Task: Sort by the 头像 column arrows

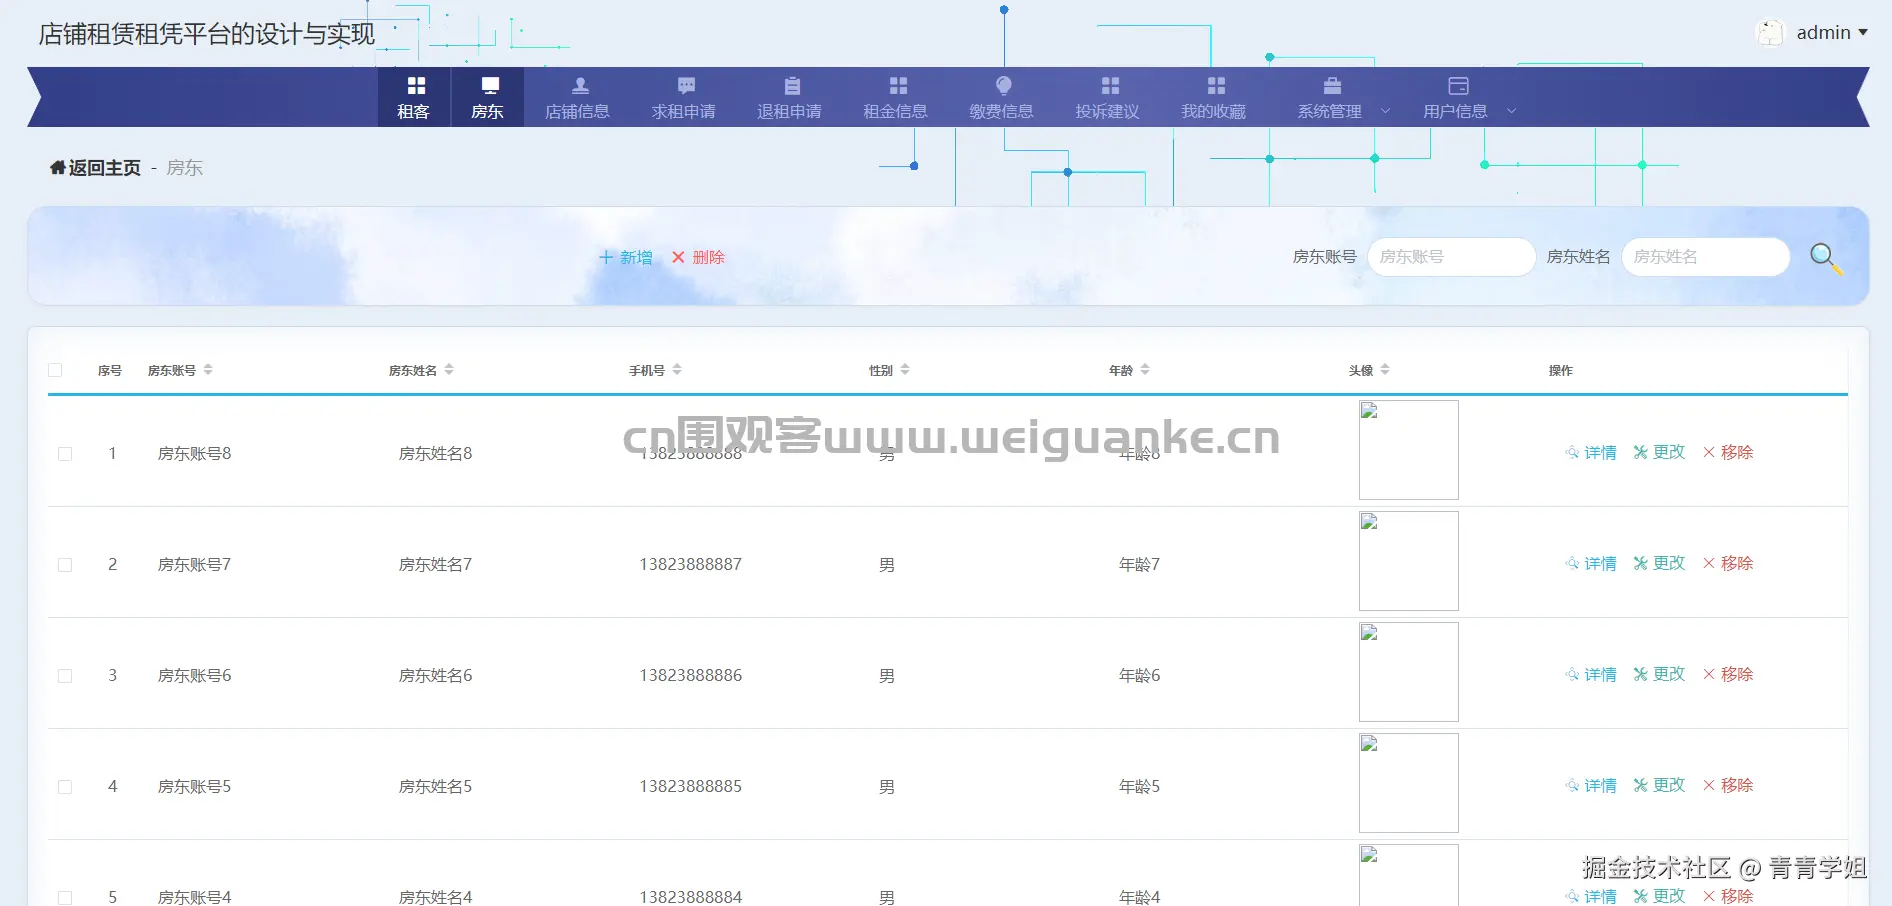Action: click(x=1385, y=370)
